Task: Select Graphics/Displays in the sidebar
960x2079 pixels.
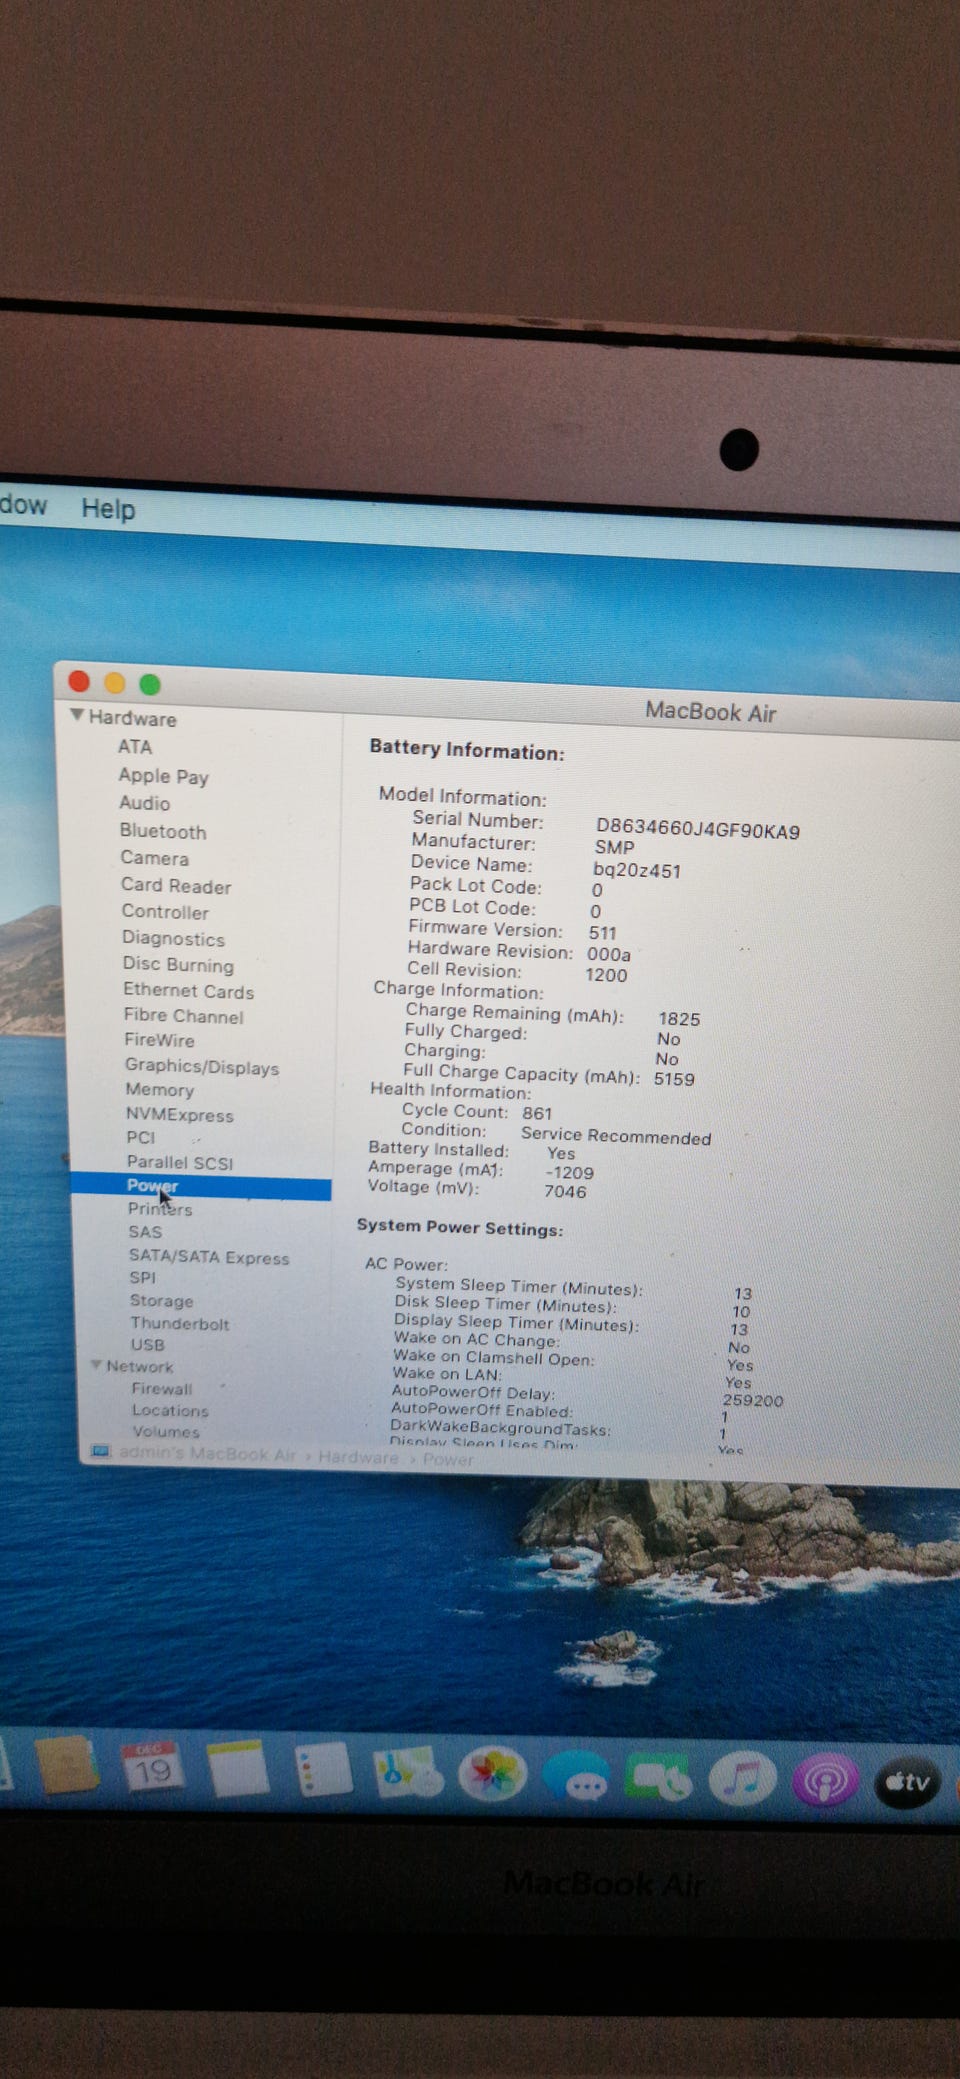Action: (x=201, y=1067)
